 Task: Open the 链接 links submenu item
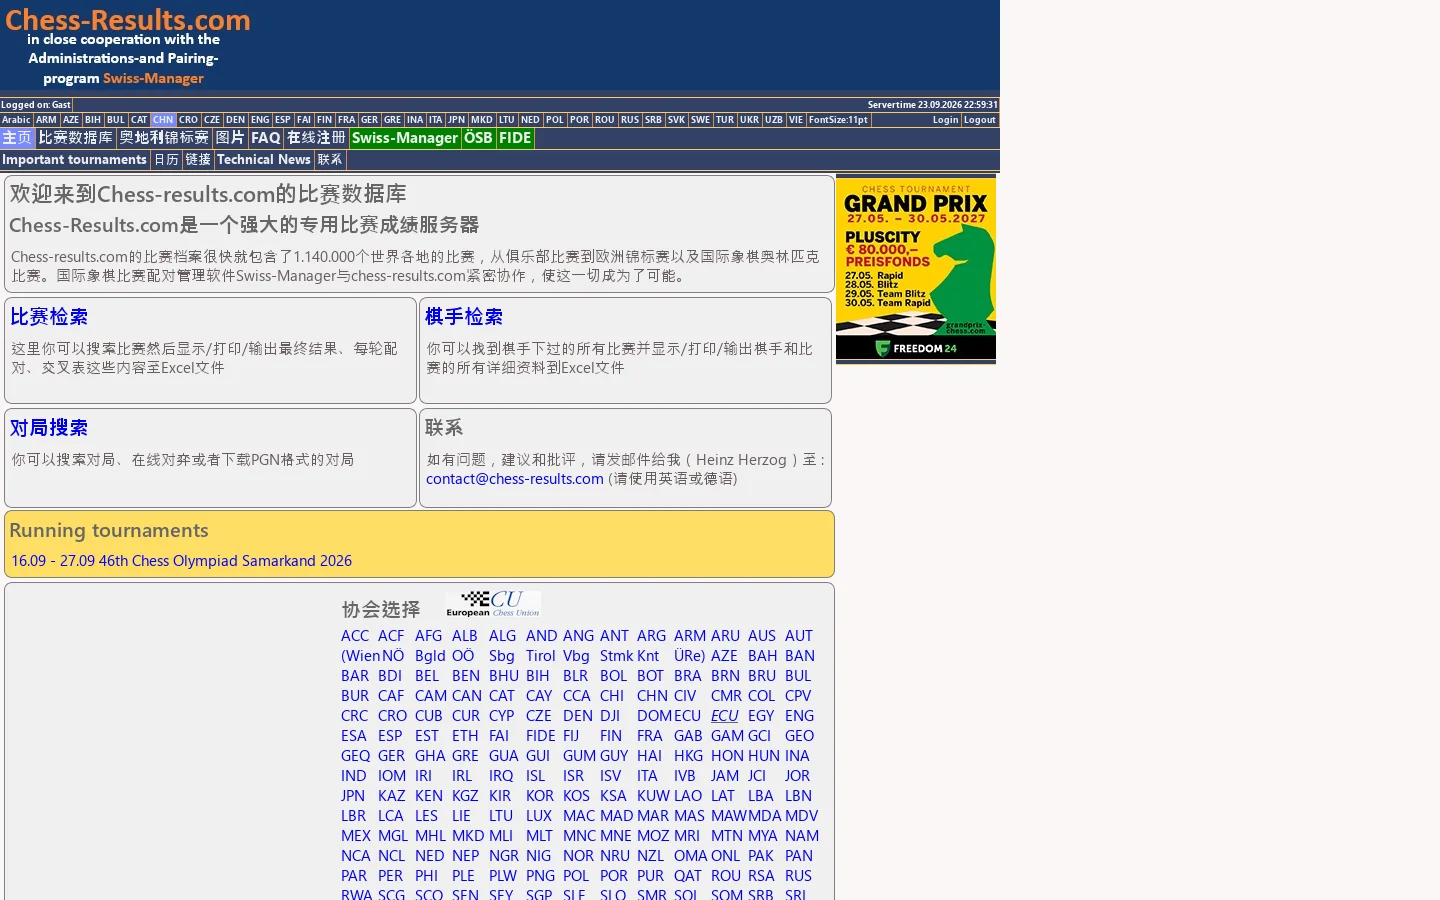198,160
